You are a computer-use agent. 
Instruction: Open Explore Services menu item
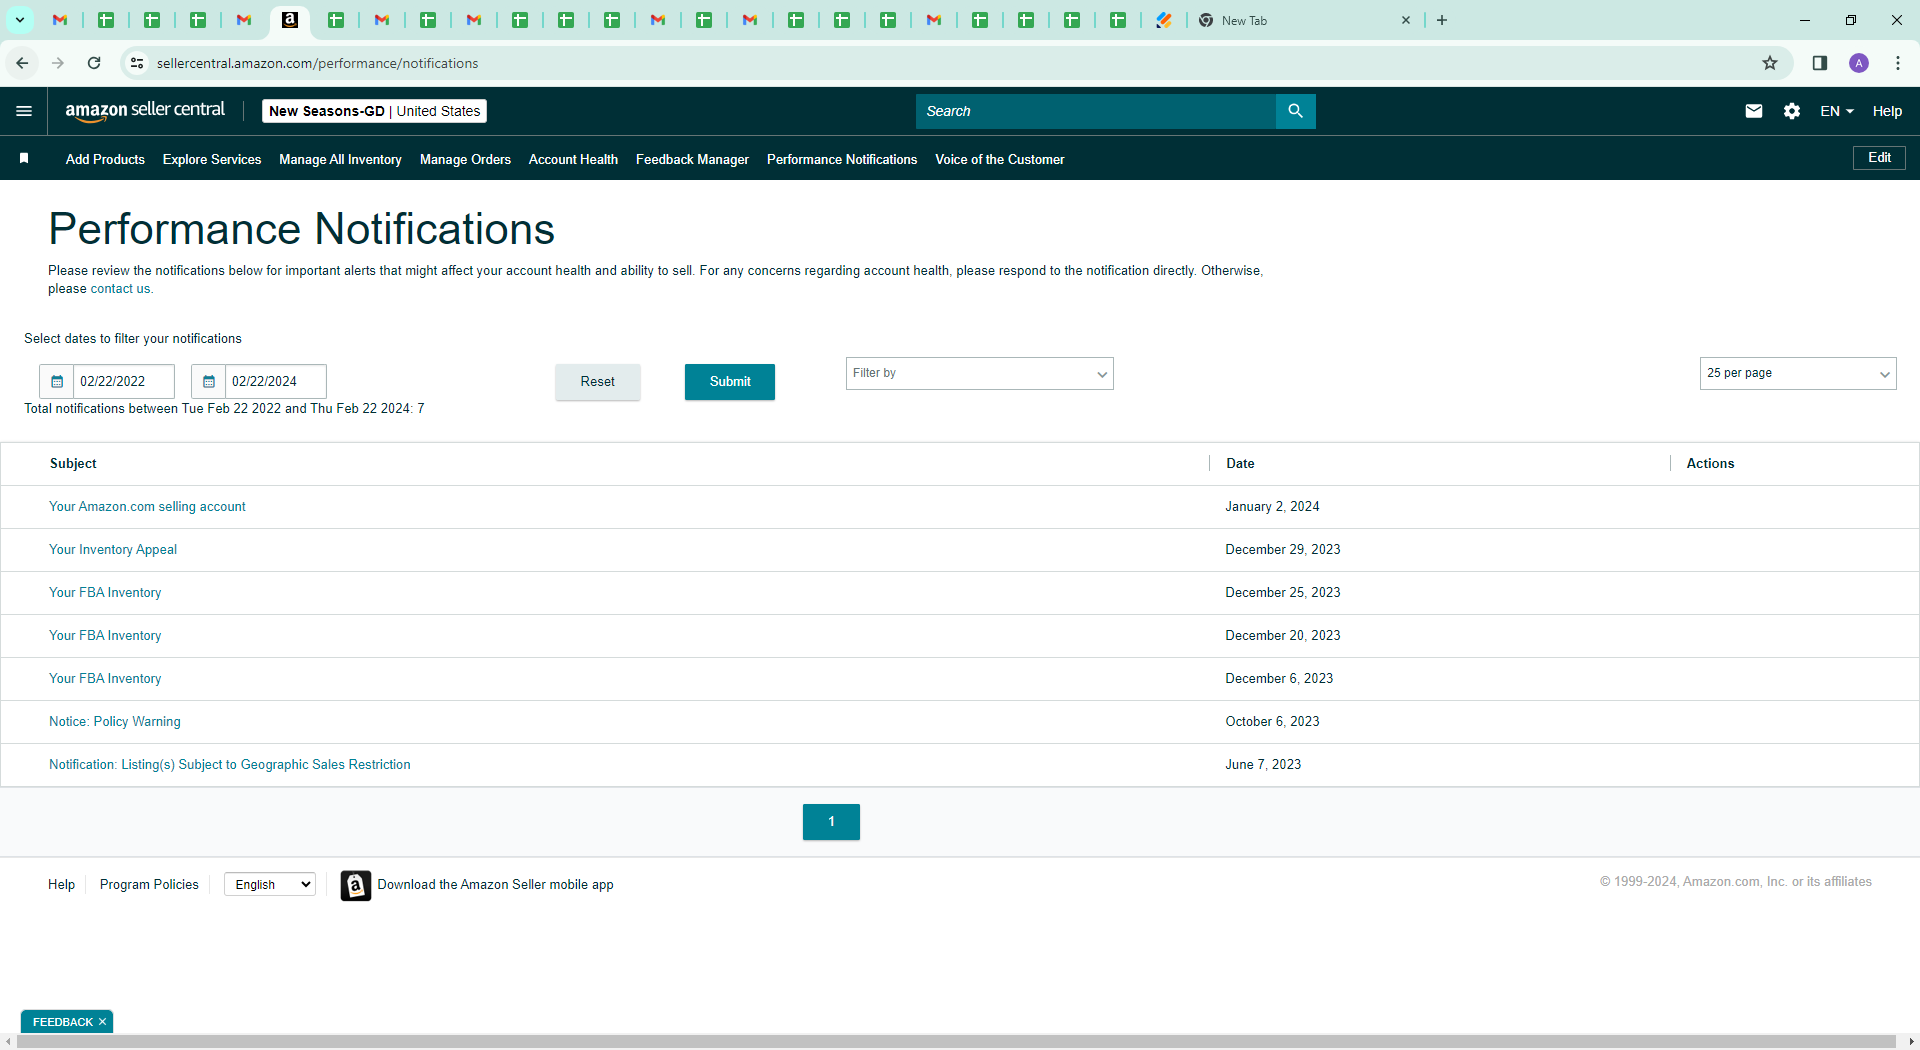pos(212,159)
